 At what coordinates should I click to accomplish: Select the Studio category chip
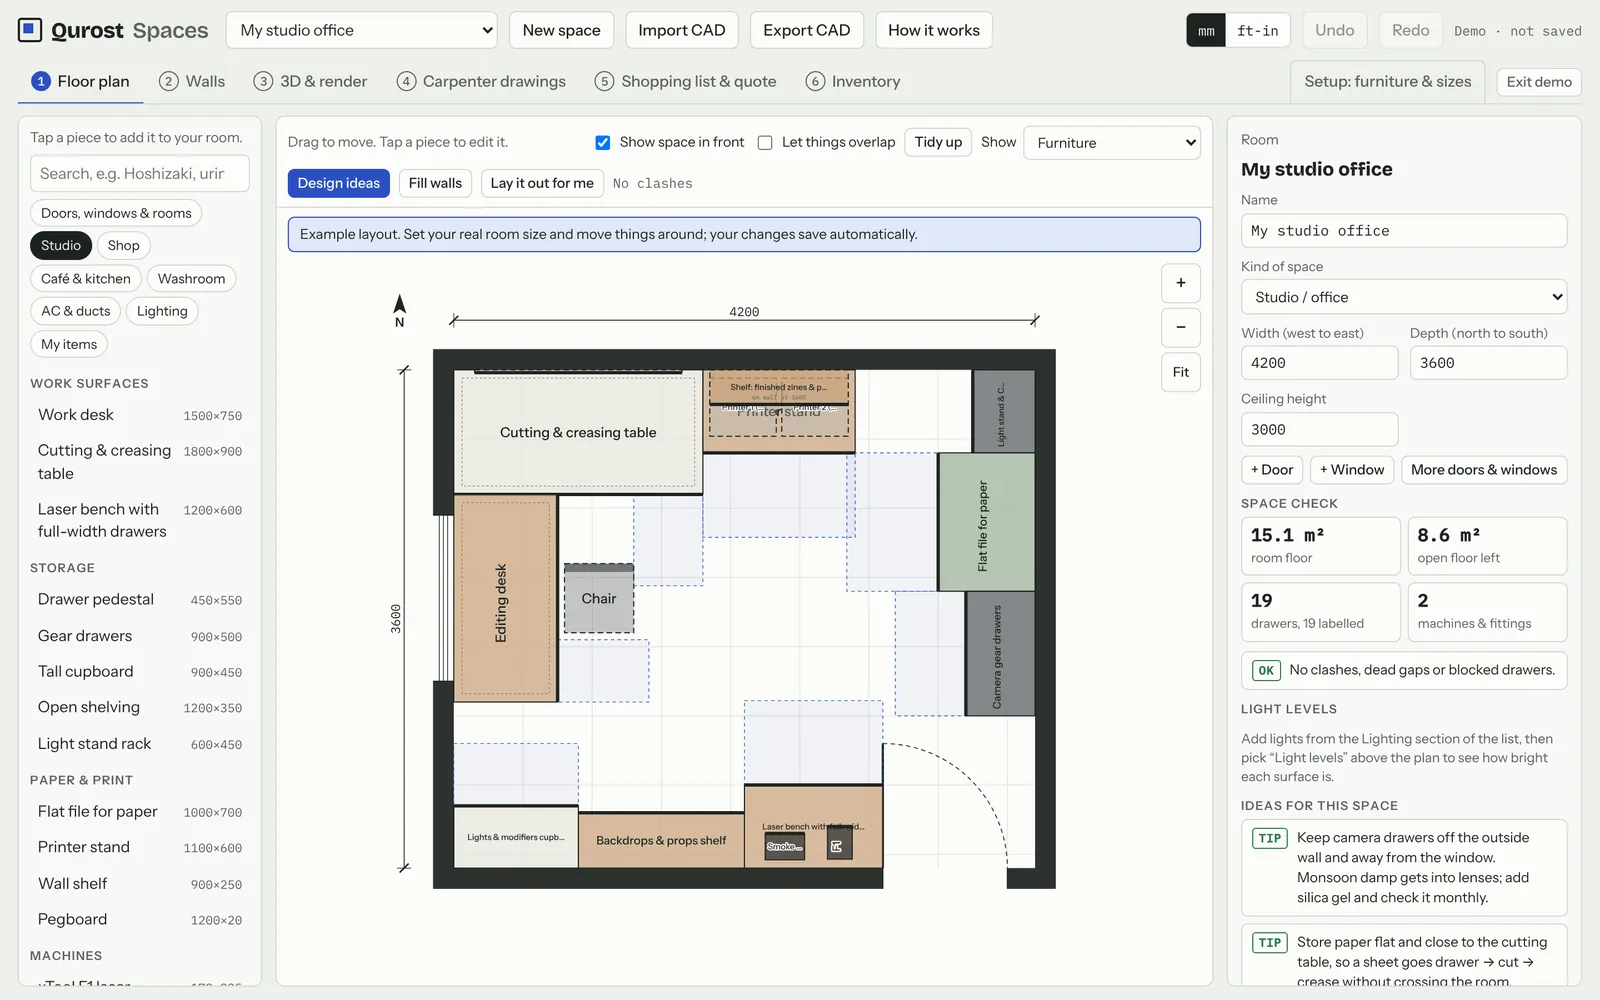point(61,245)
